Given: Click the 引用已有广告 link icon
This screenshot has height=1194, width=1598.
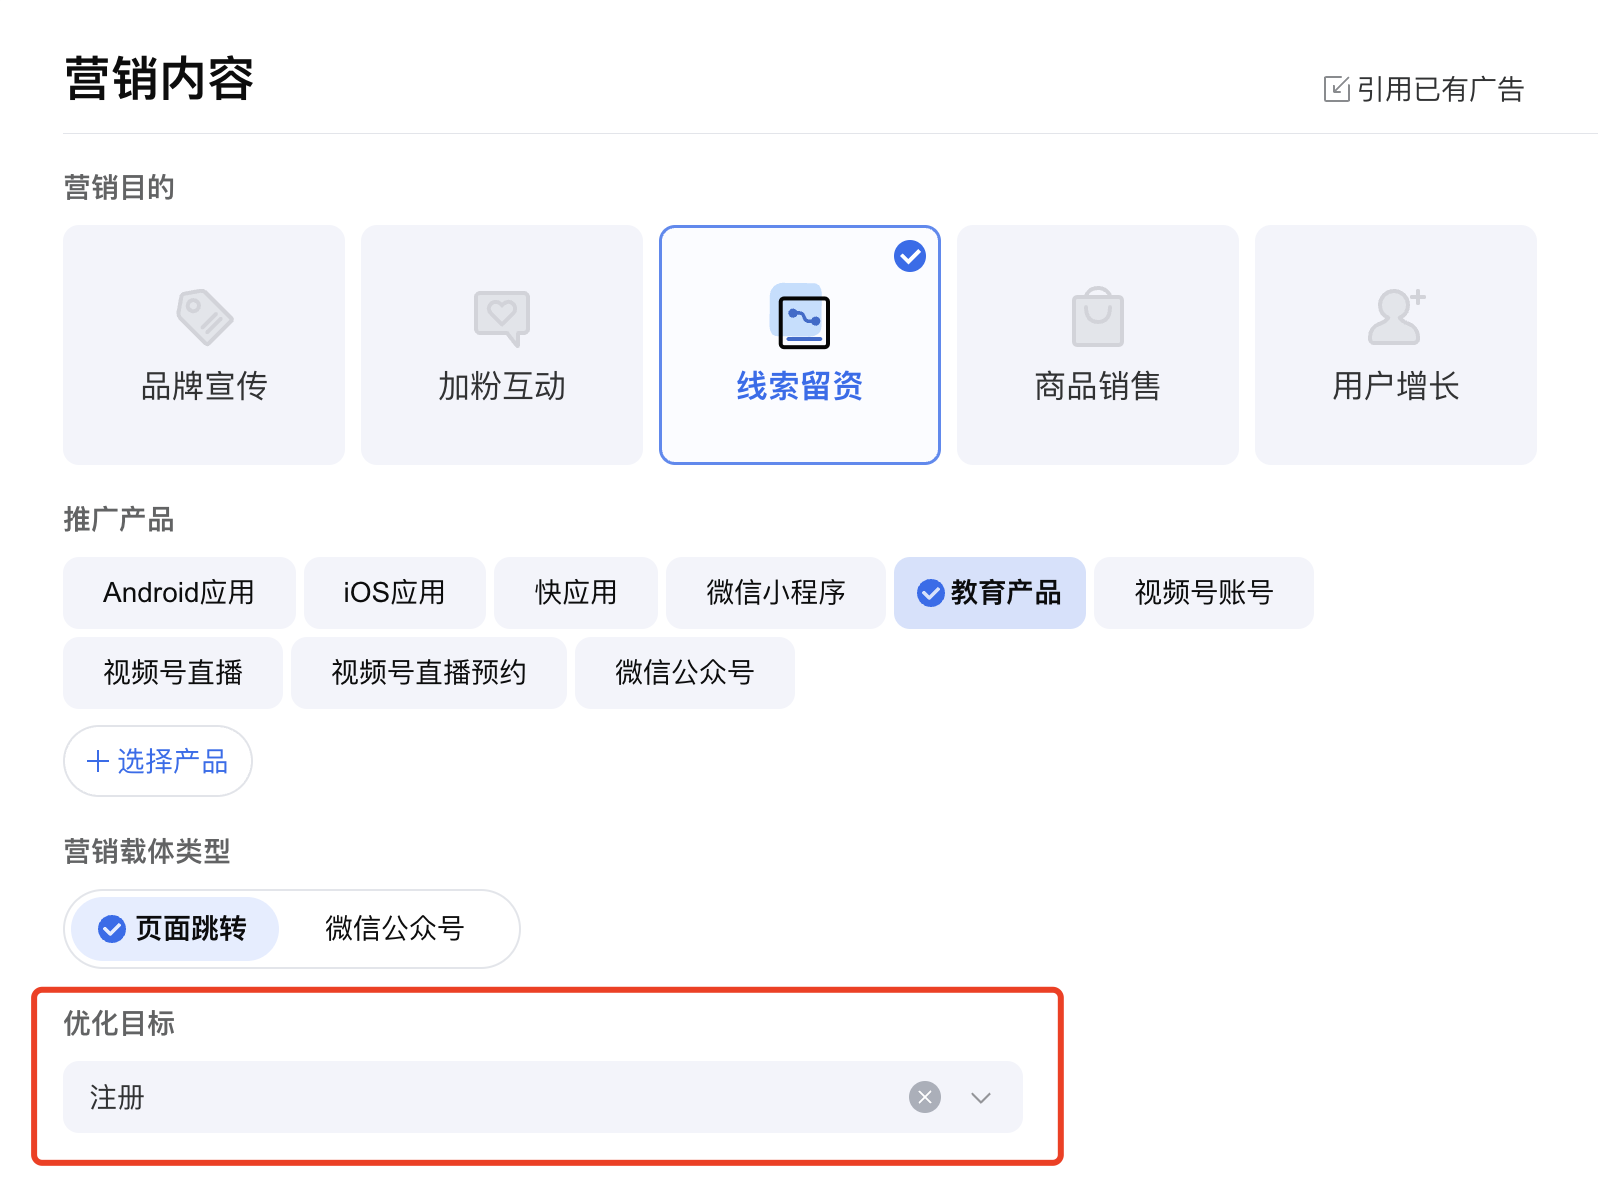Looking at the screenshot, I should tap(1336, 89).
